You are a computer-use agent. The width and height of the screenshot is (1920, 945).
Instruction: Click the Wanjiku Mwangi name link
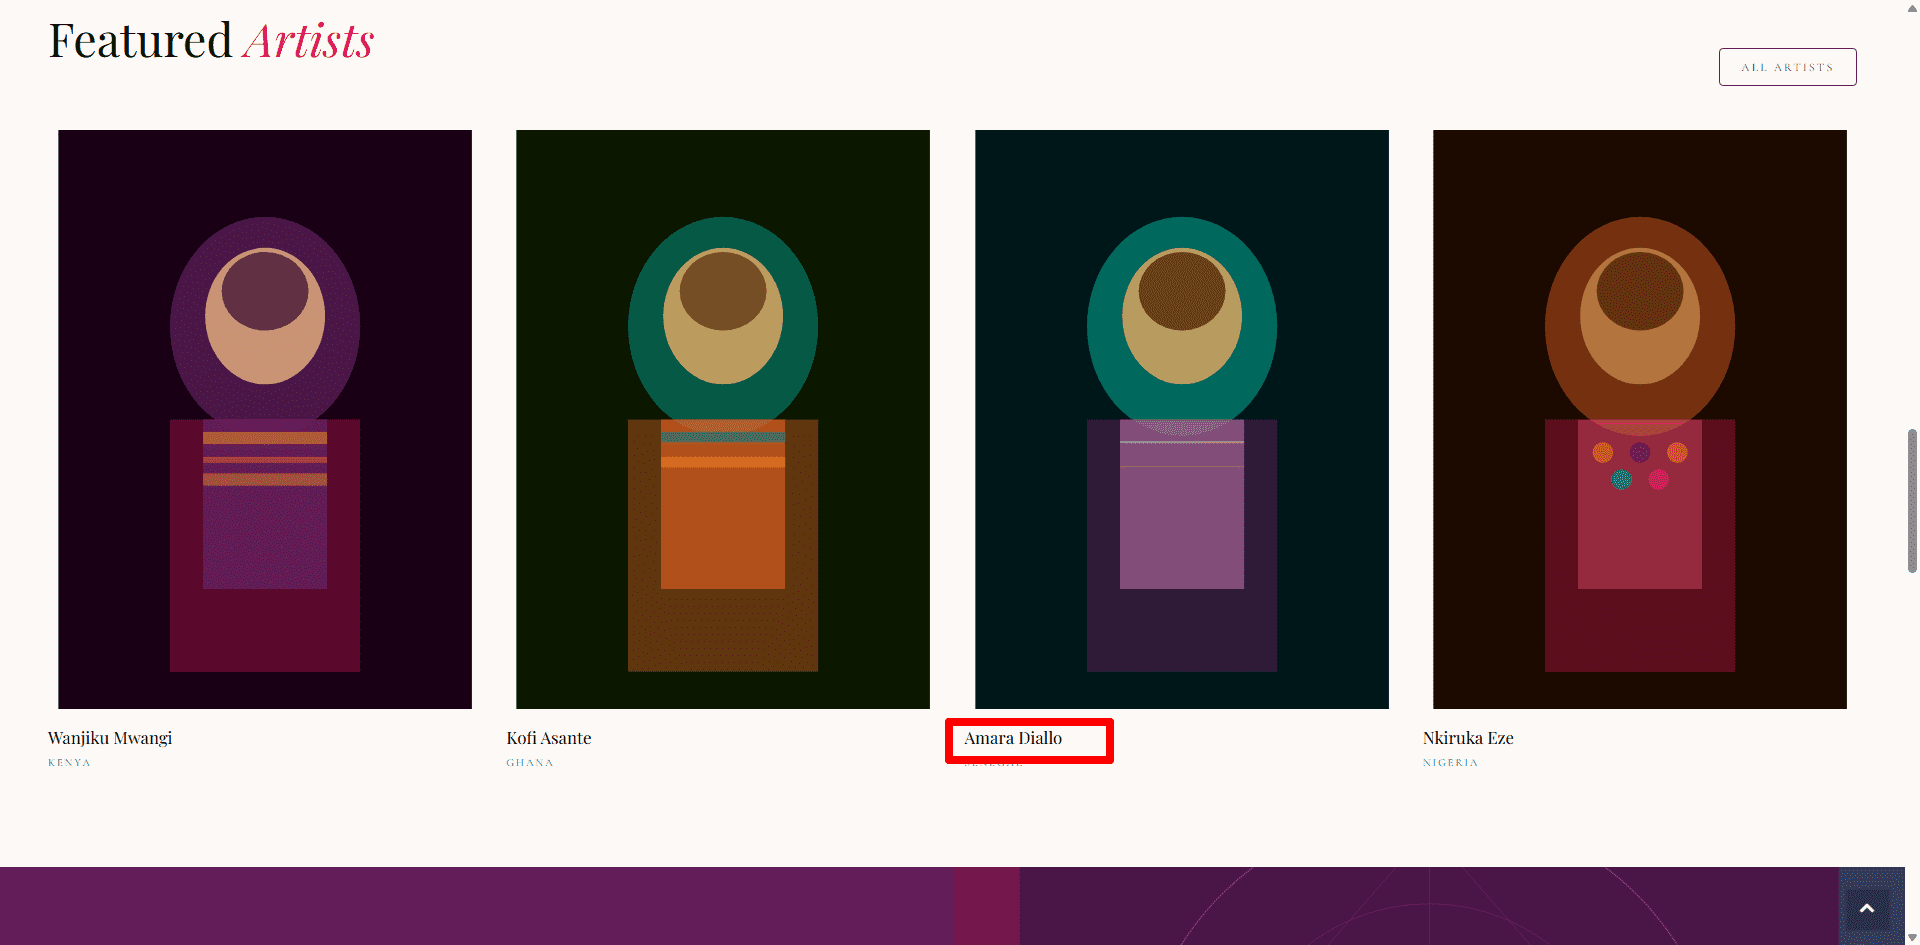[110, 738]
